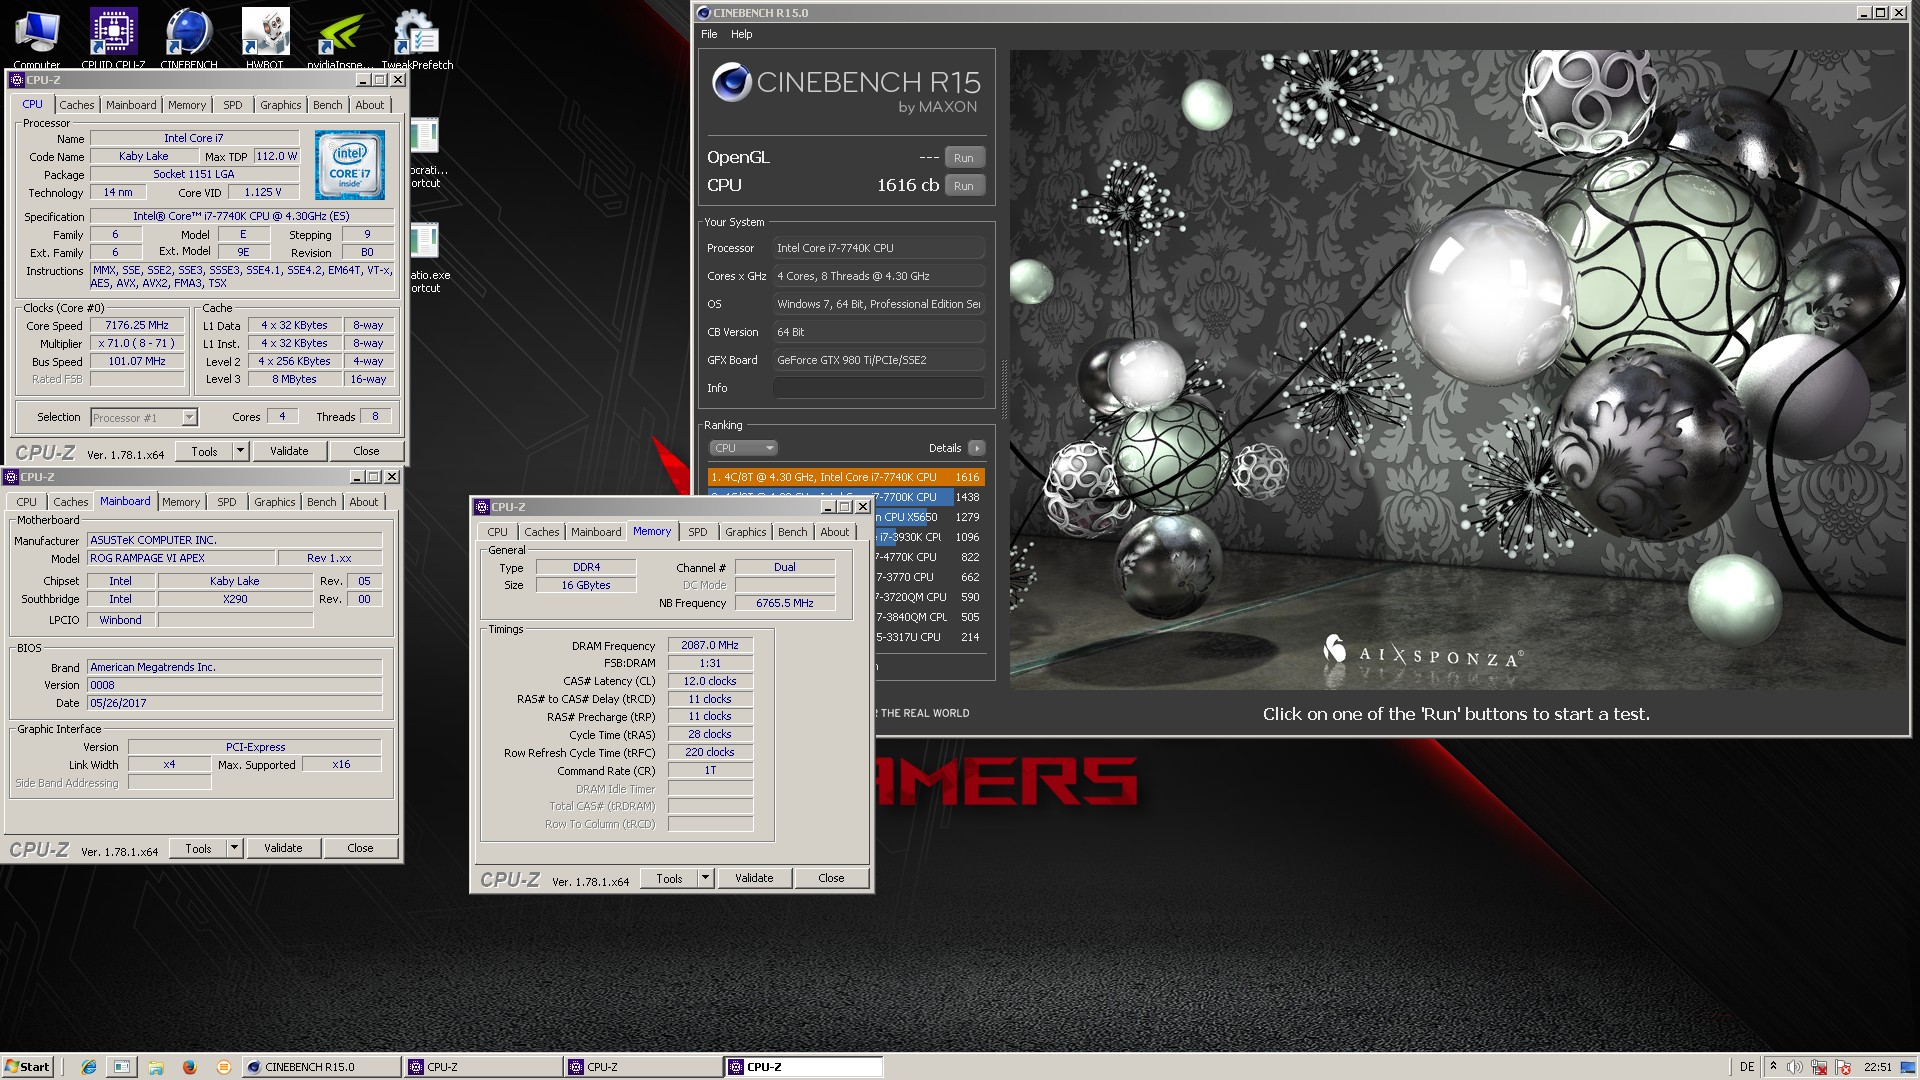
Task: Open the Ranking CPU dropdown in Cinebench
Action: (x=743, y=448)
